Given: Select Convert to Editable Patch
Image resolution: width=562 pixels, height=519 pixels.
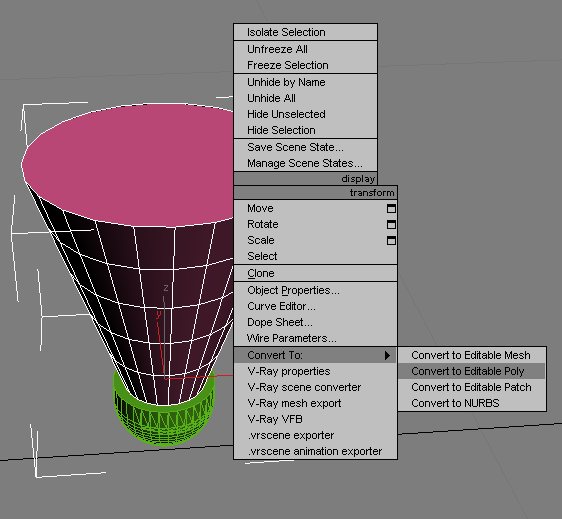Looking at the screenshot, I should (x=471, y=387).
